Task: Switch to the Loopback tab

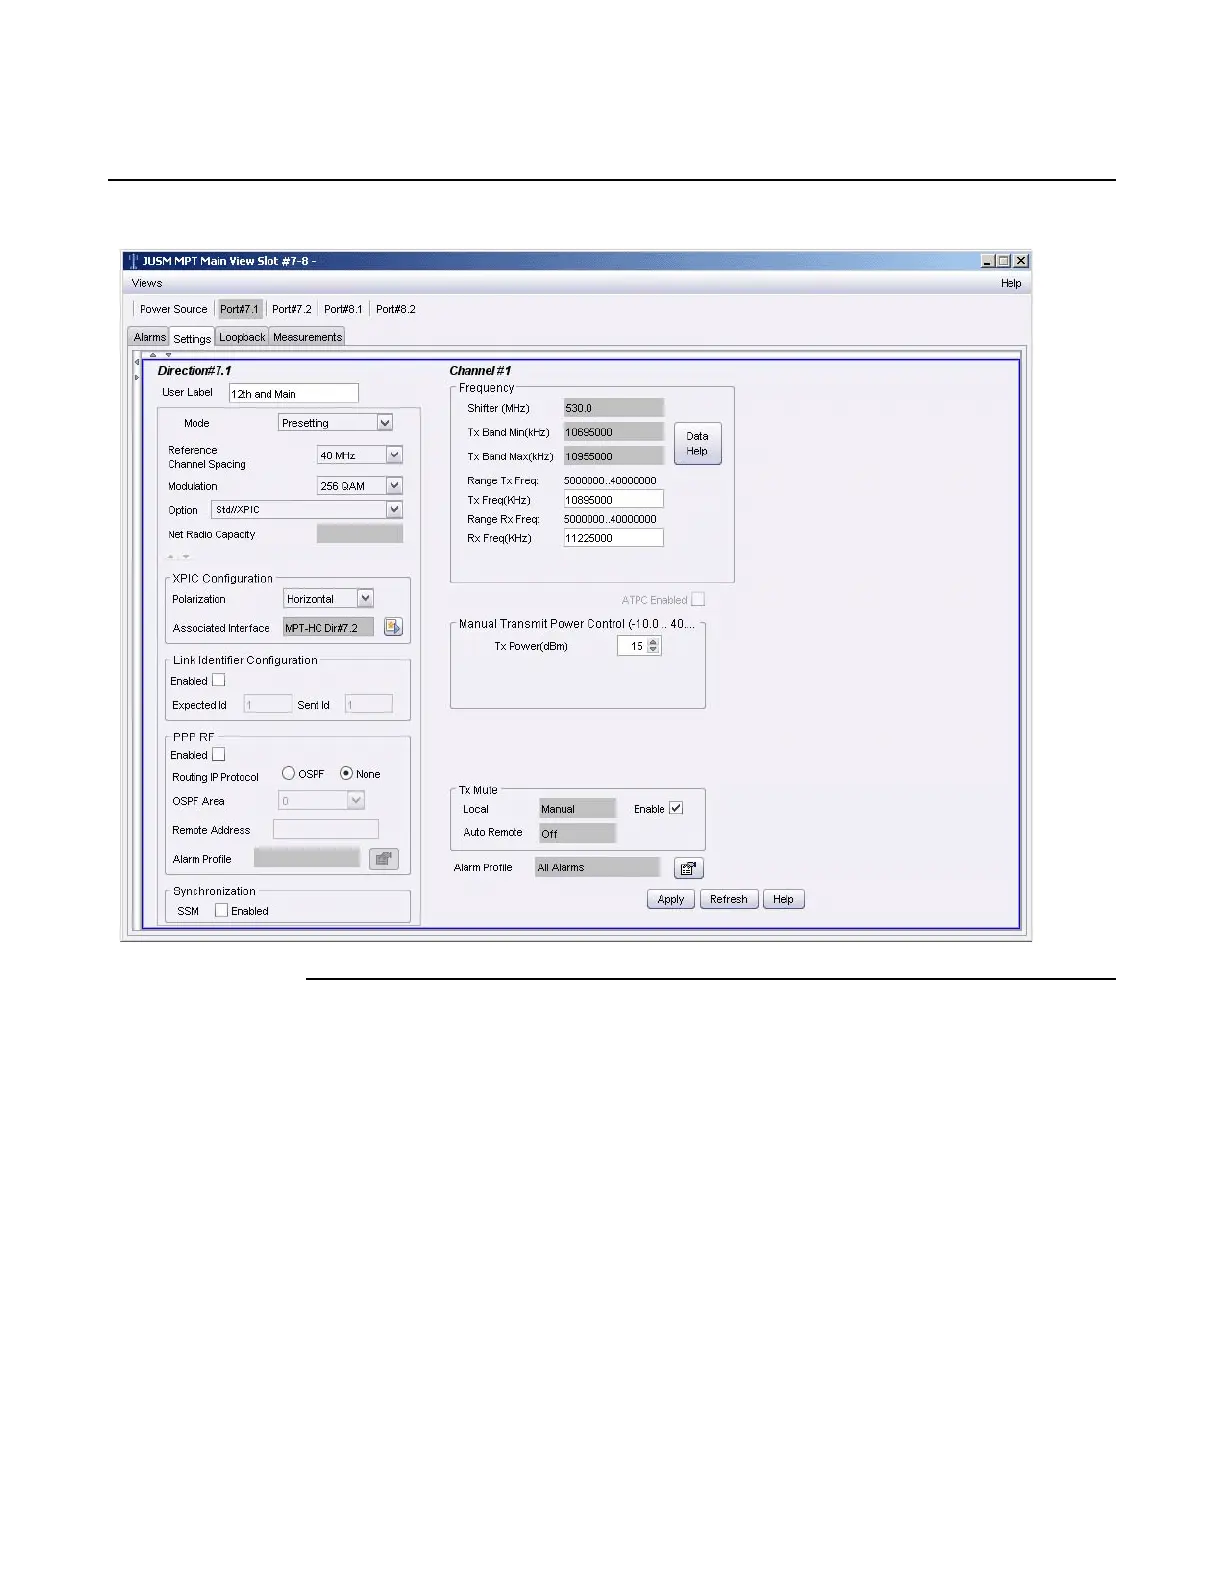Action: pos(242,337)
